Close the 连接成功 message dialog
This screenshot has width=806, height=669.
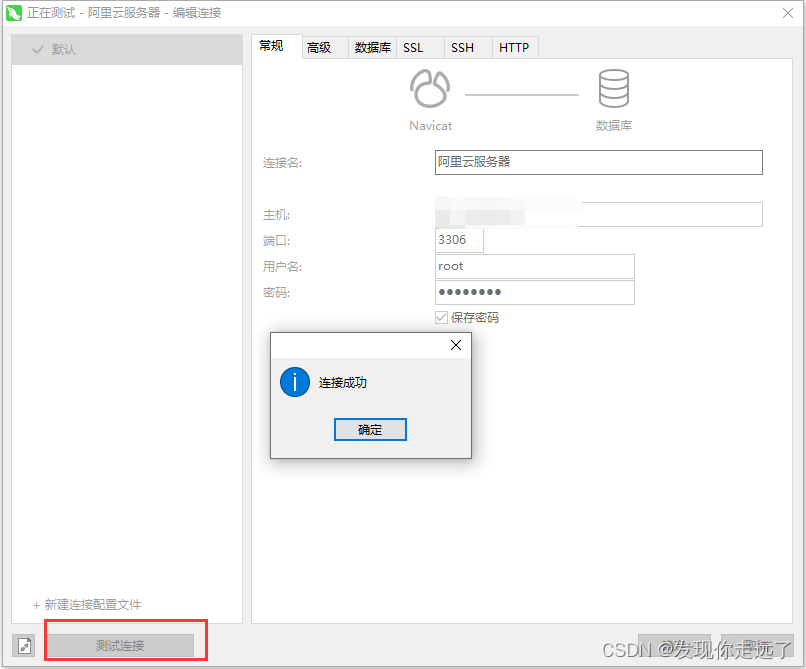tap(455, 345)
